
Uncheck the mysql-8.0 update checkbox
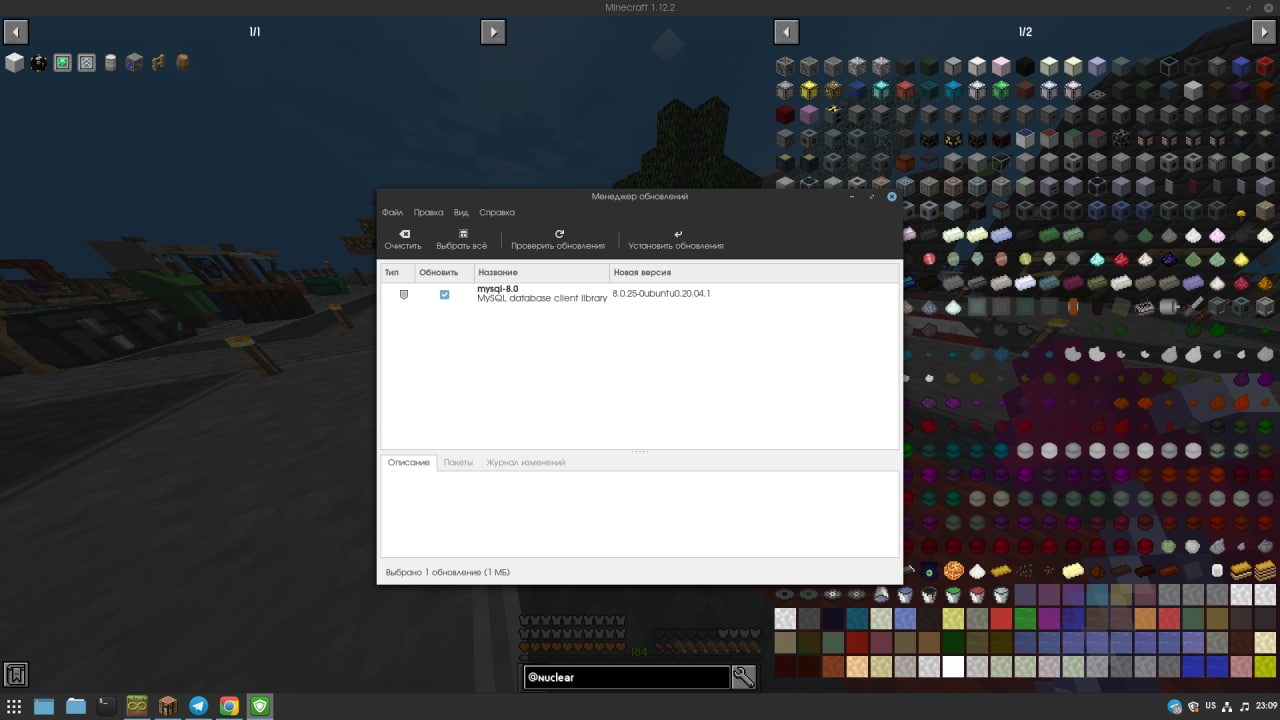[445, 294]
